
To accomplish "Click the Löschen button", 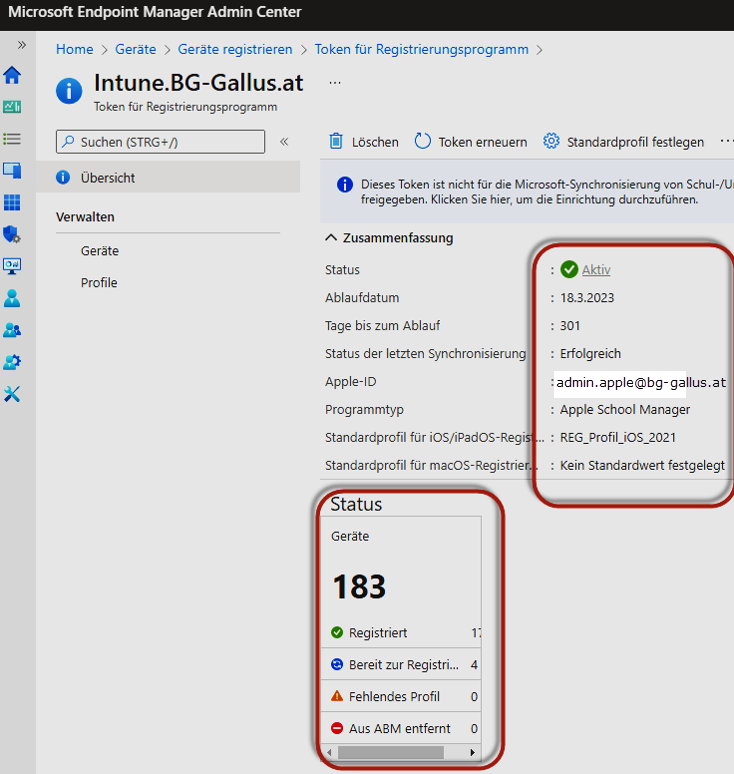I will (x=364, y=142).
